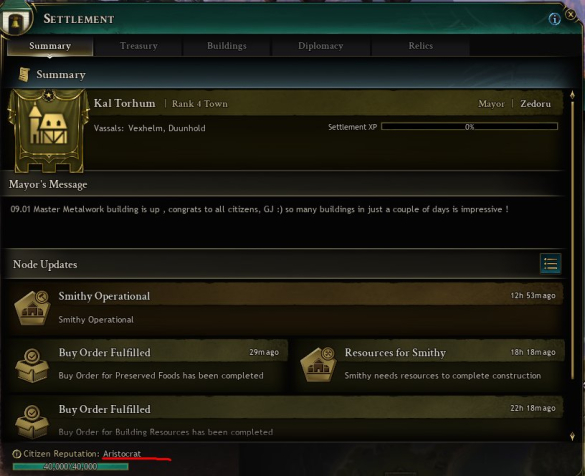Open the Buildings tab
The width and height of the screenshot is (585, 476).
point(226,46)
